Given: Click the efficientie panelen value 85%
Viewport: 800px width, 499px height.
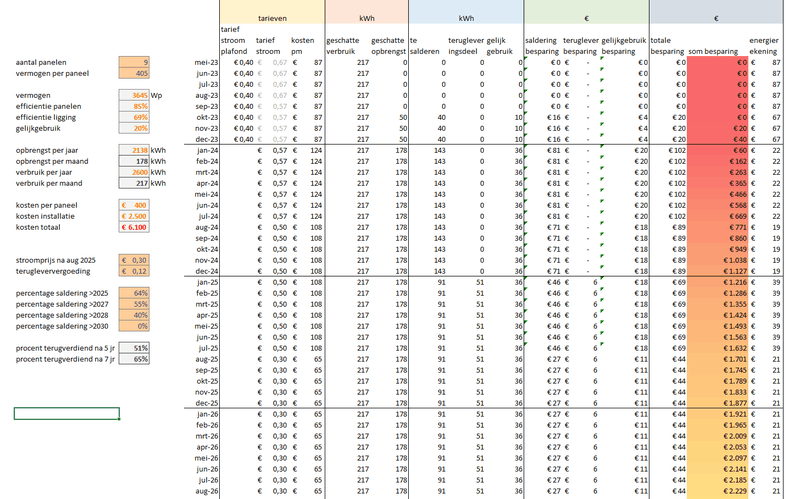Looking at the screenshot, I should click(134, 106).
